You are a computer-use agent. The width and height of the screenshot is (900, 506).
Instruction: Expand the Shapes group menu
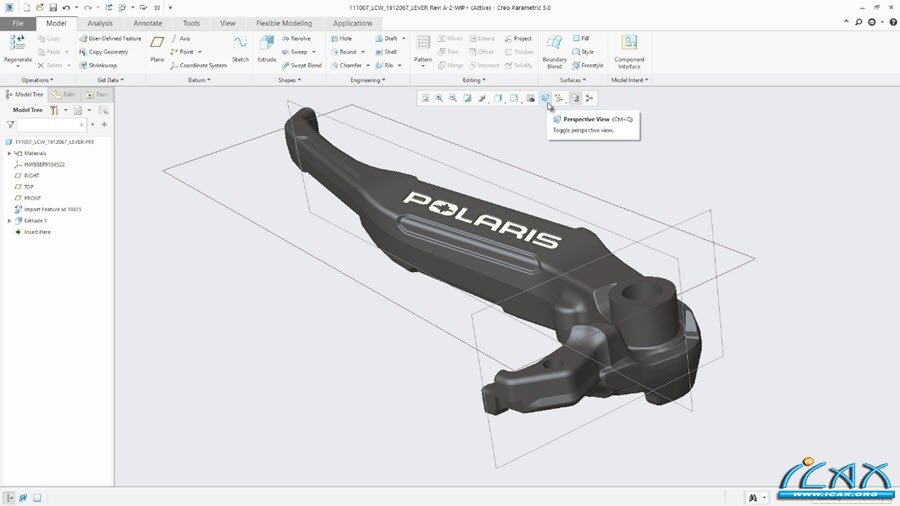tap(289, 80)
